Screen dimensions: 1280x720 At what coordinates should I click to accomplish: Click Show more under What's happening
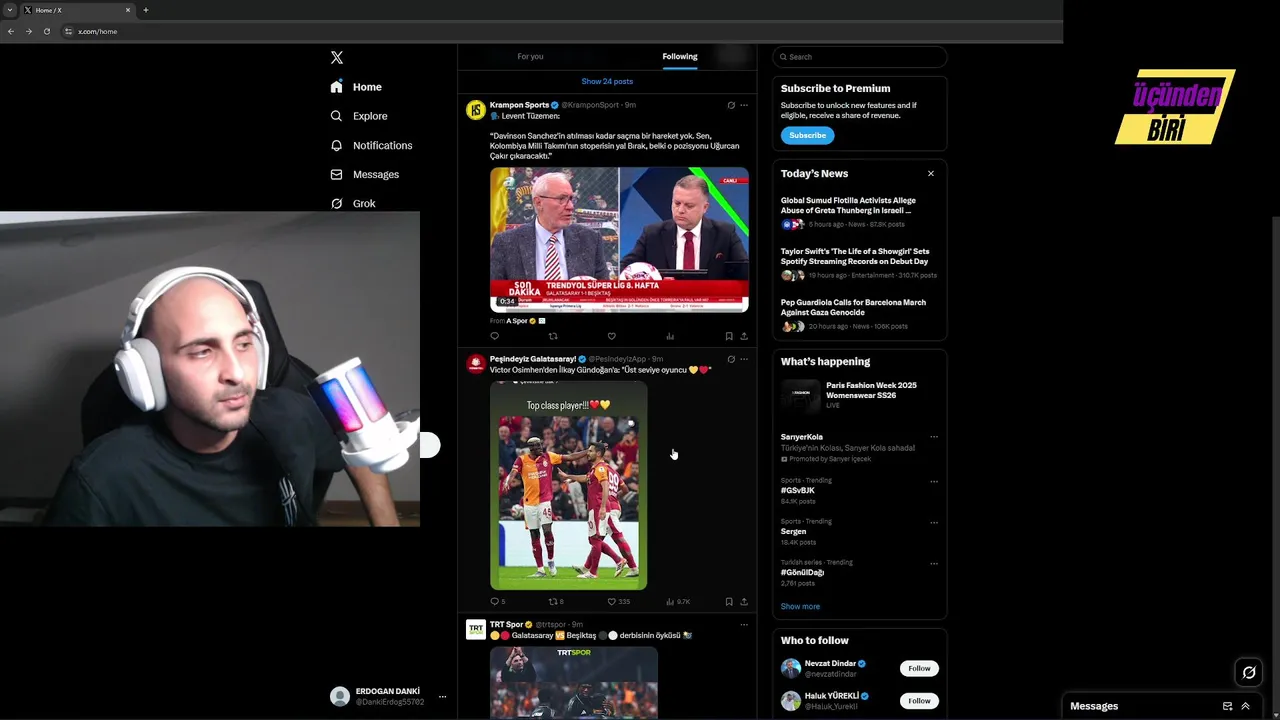click(800, 607)
